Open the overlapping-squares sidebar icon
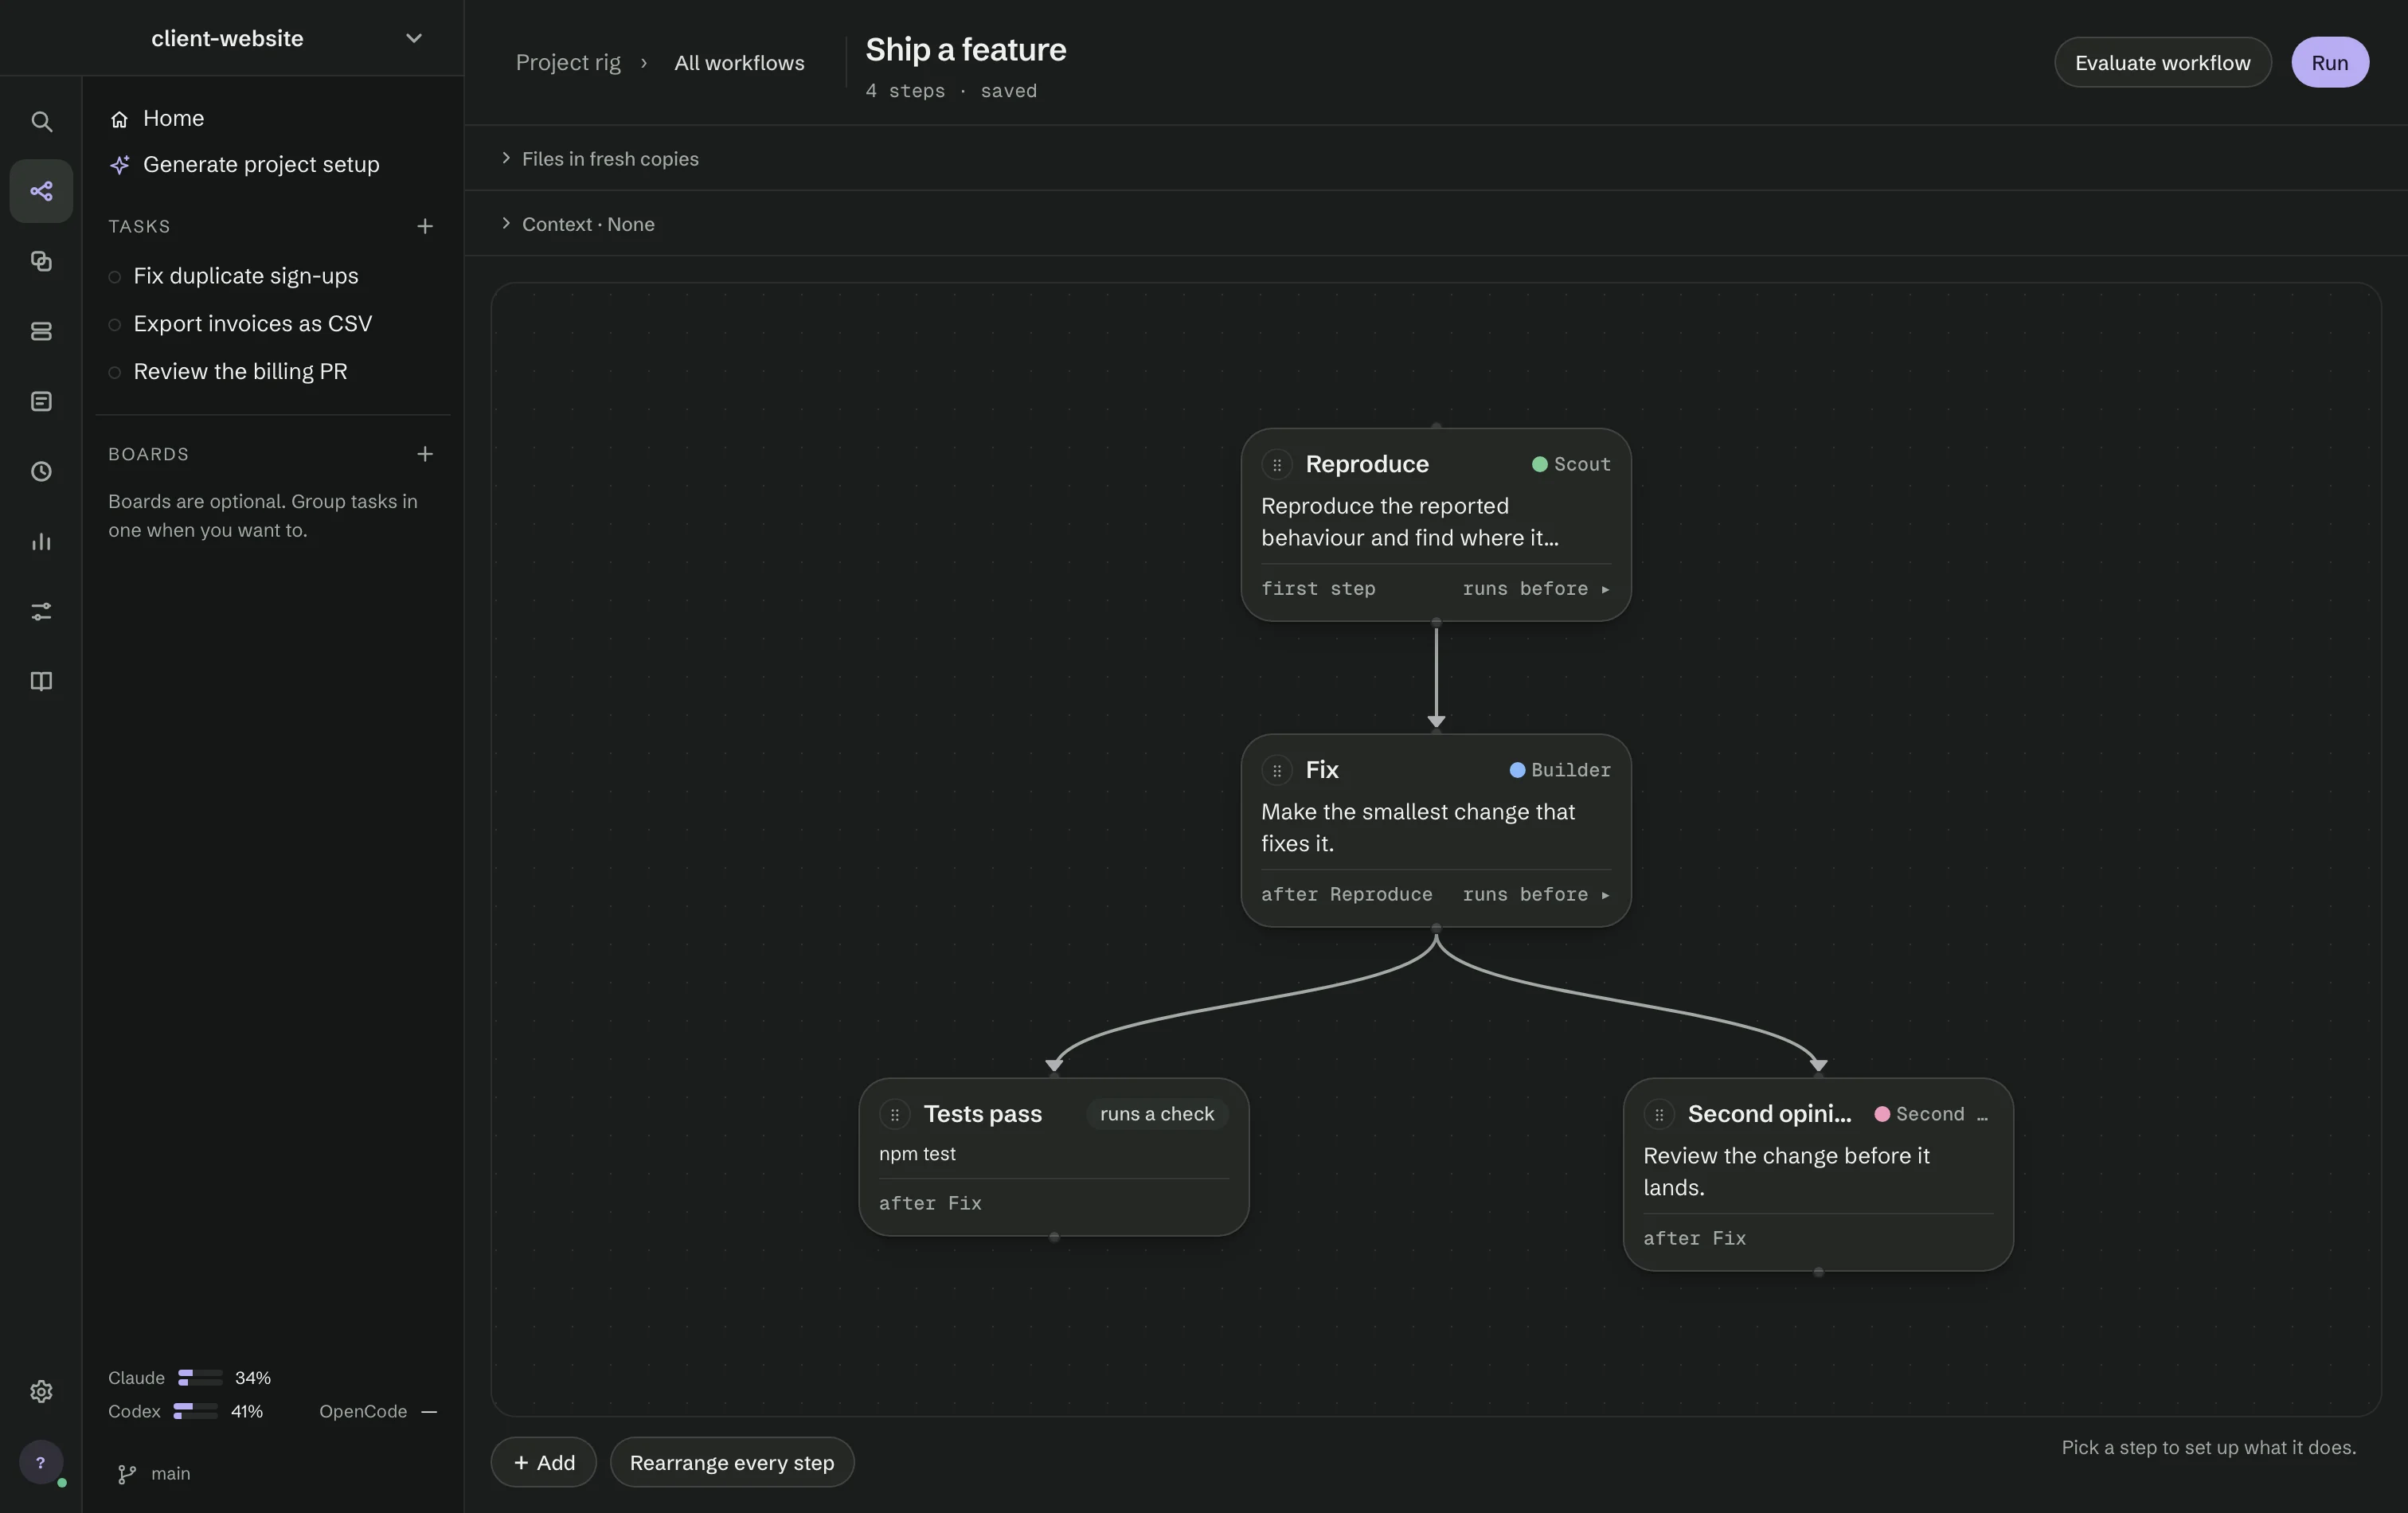The width and height of the screenshot is (2408, 1513). coord(41,261)
